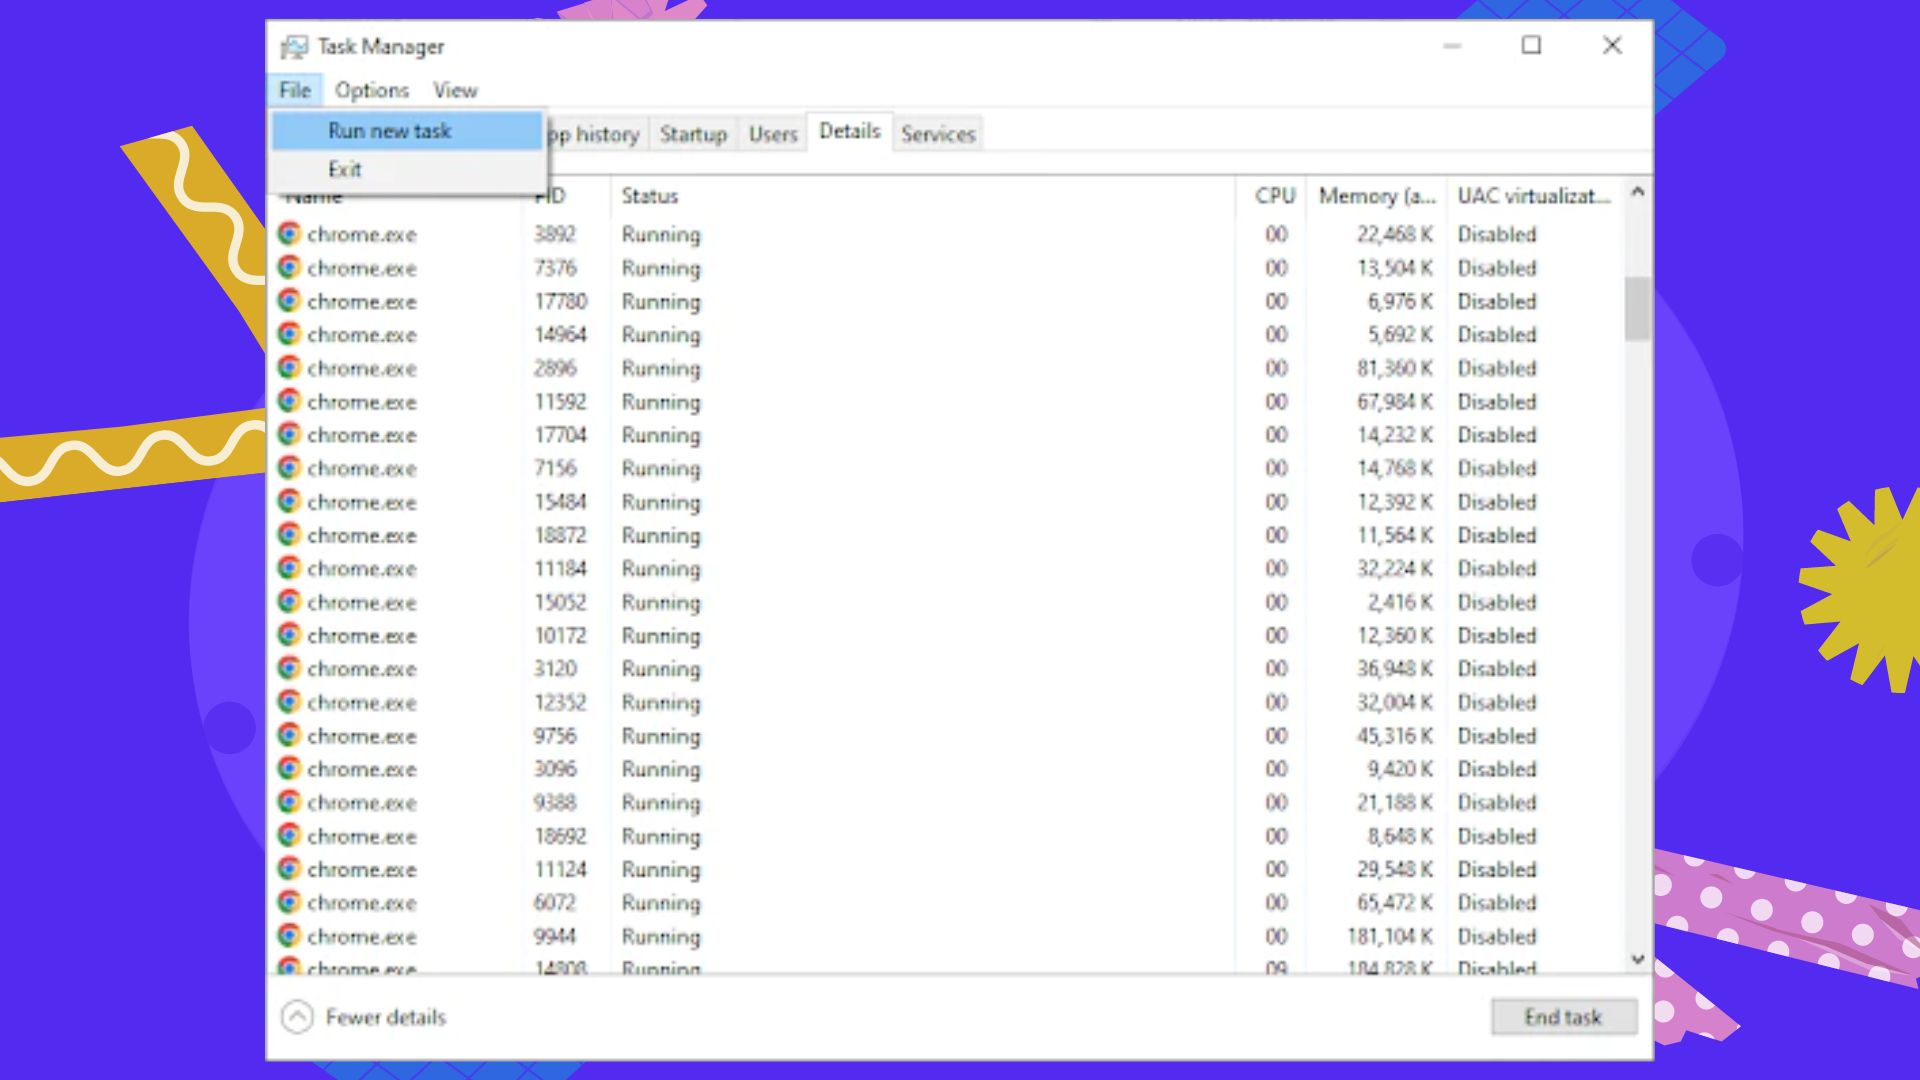Click Chrome icon for PID 3892
Viewport: 1920px width, 1080px height.
(289, 234)
